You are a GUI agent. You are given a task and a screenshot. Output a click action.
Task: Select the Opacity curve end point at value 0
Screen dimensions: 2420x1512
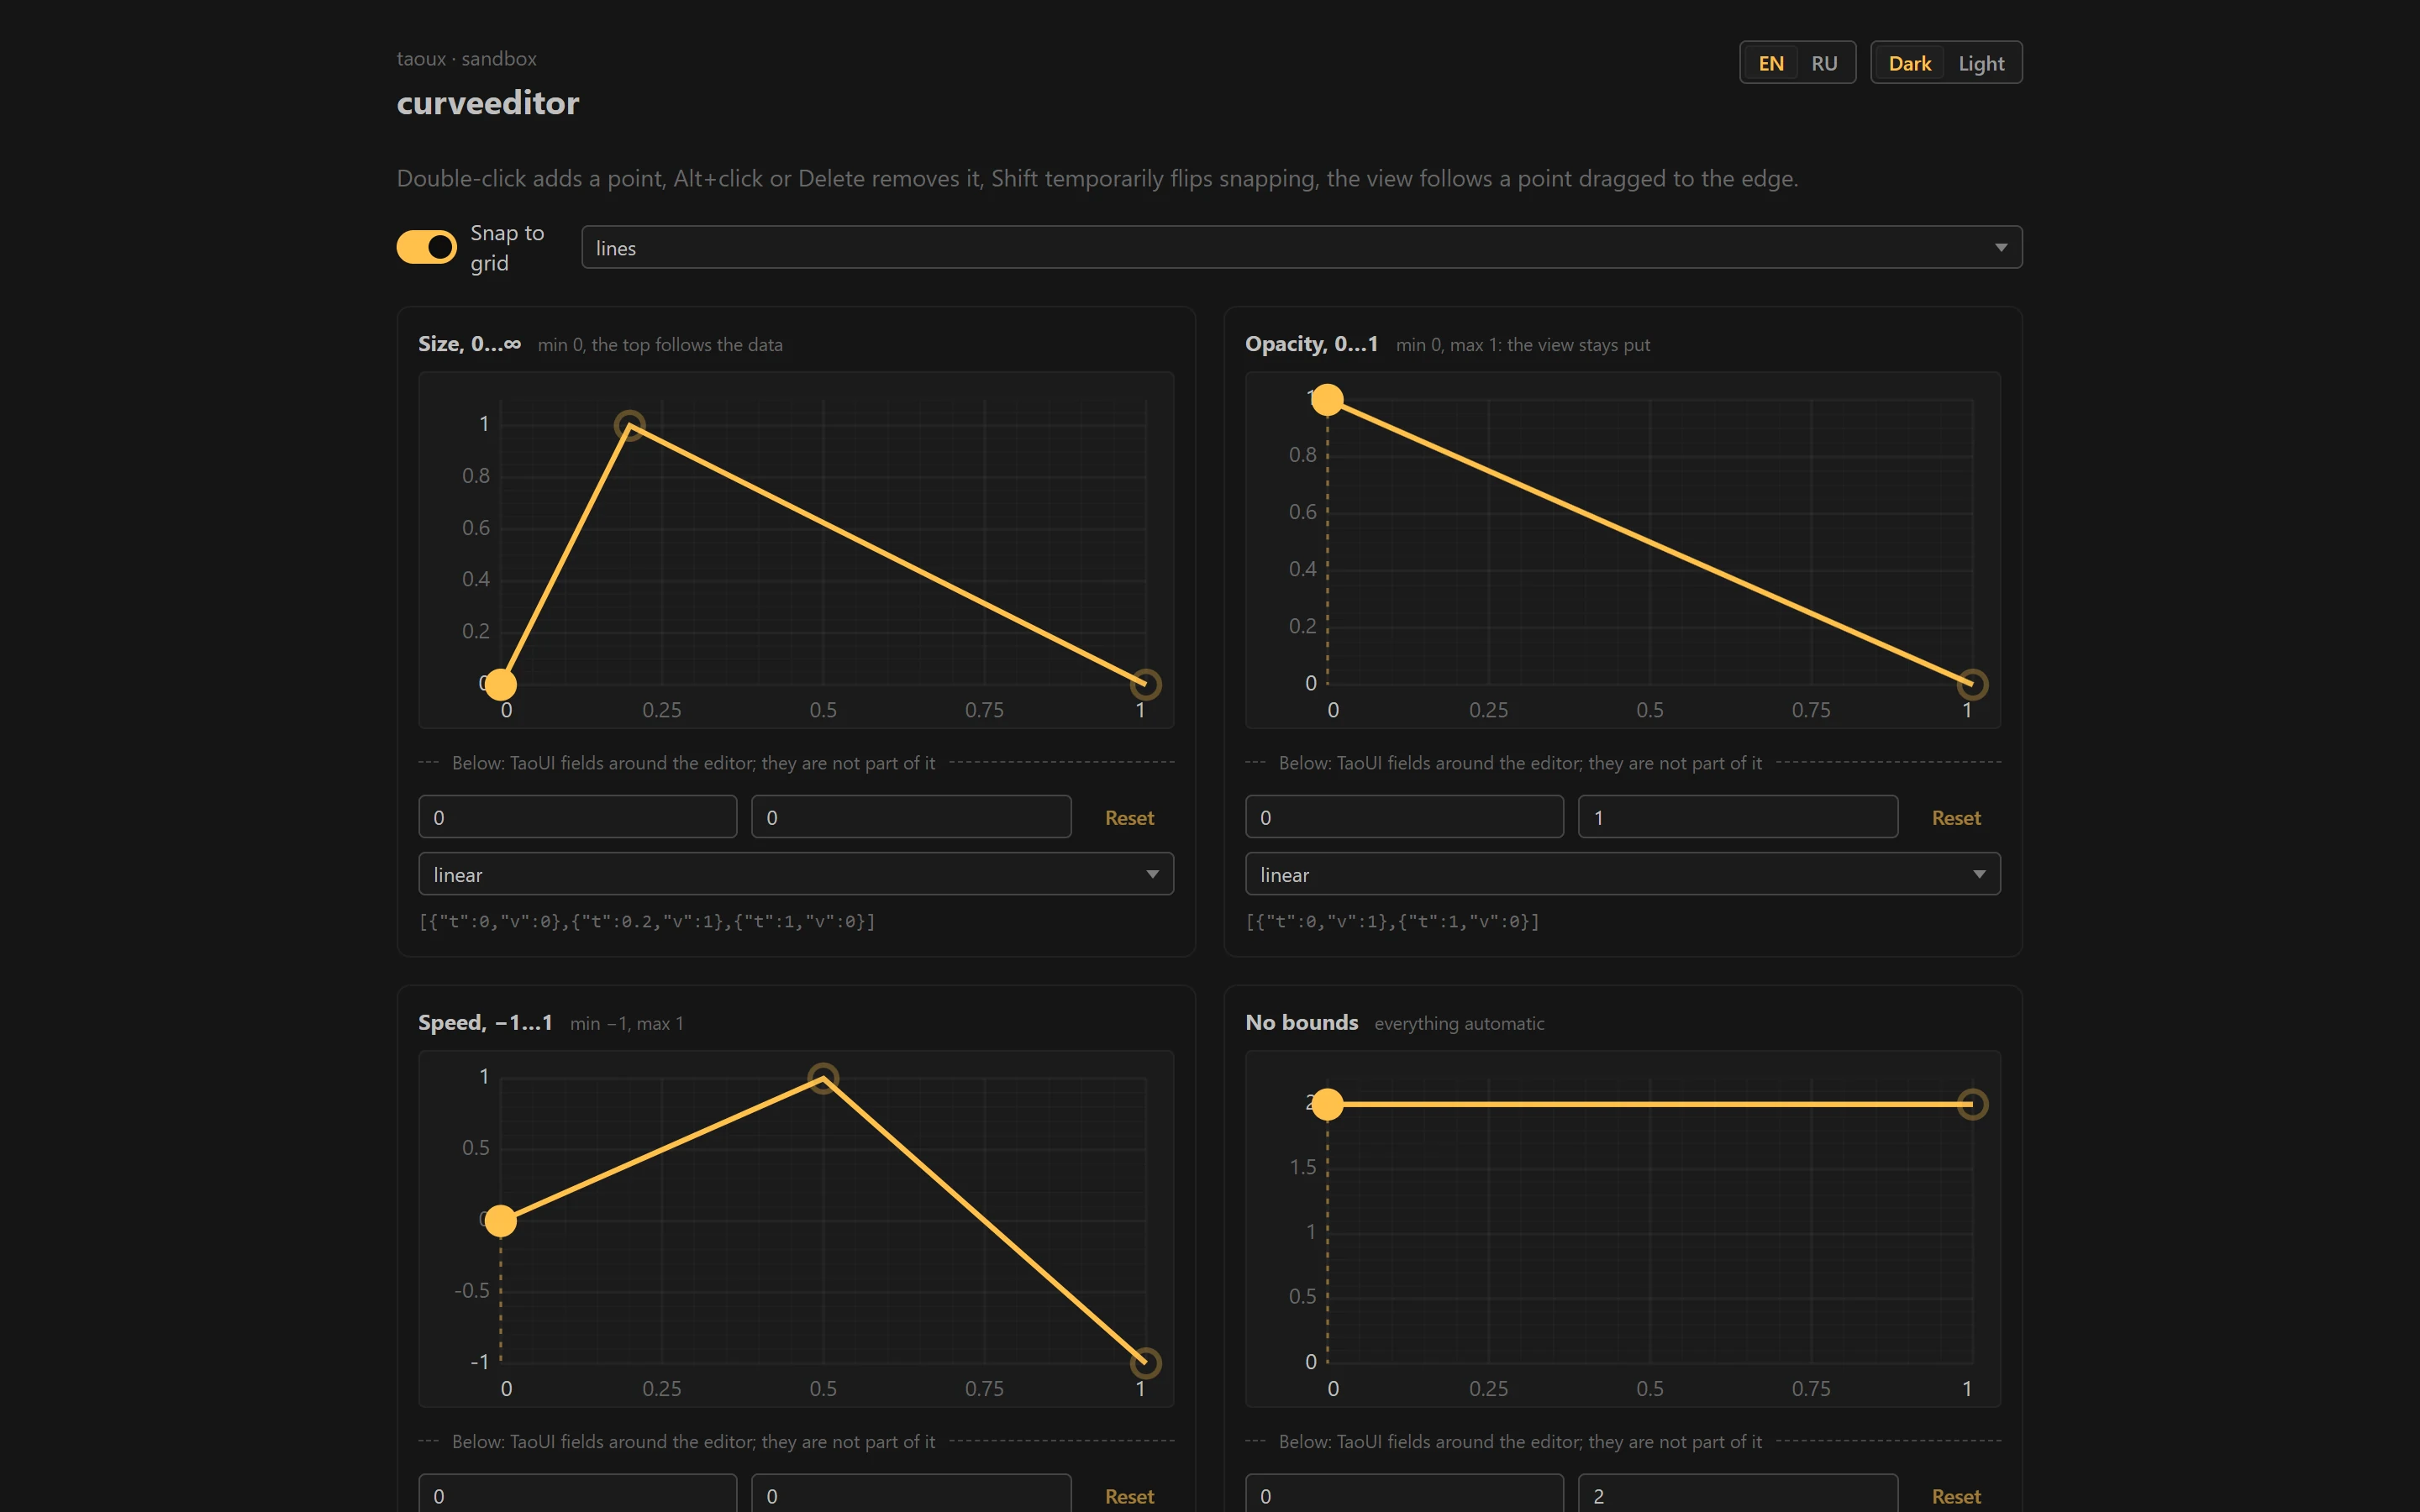(x=1972, y=685)
